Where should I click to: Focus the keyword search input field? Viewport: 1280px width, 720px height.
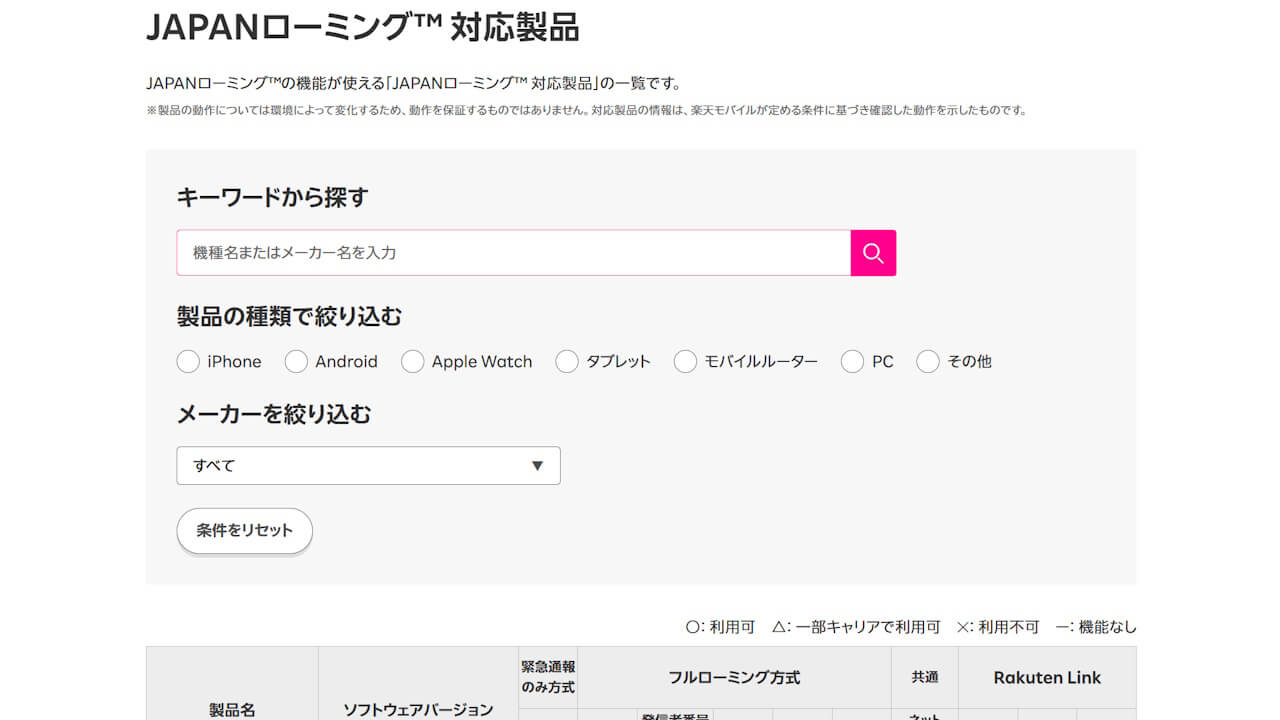coord(513,253)
